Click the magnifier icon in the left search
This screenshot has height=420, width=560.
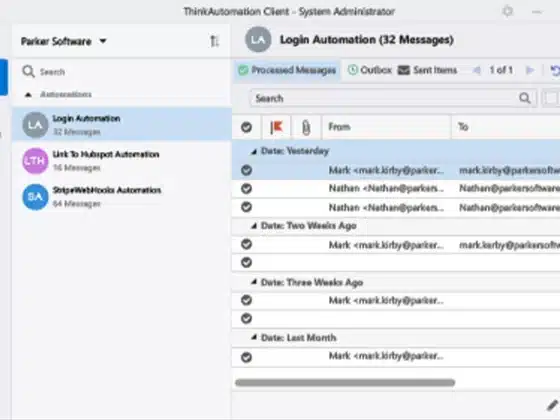pos(28,71)
